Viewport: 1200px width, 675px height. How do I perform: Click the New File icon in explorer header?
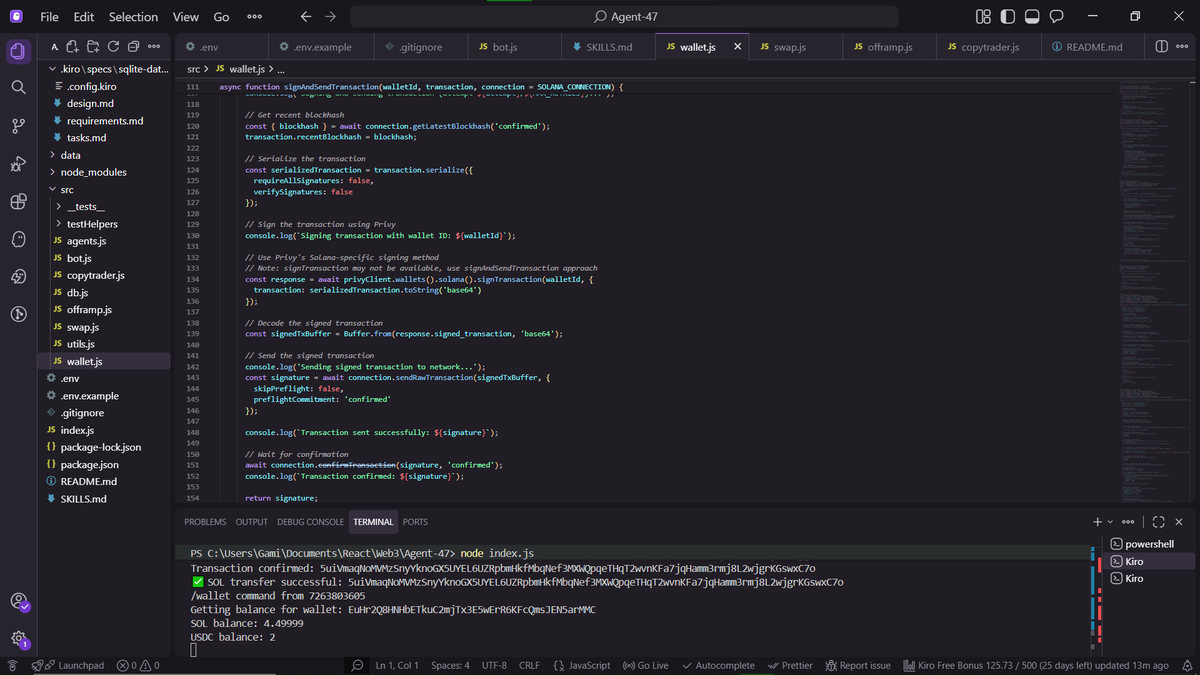[73, 47]
